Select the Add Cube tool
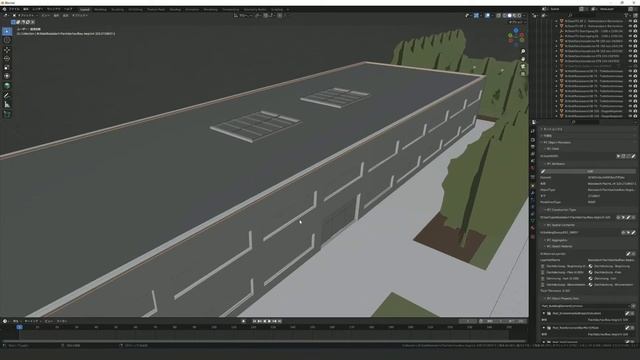This screenshot has height=360, width=640. (7, 114)
